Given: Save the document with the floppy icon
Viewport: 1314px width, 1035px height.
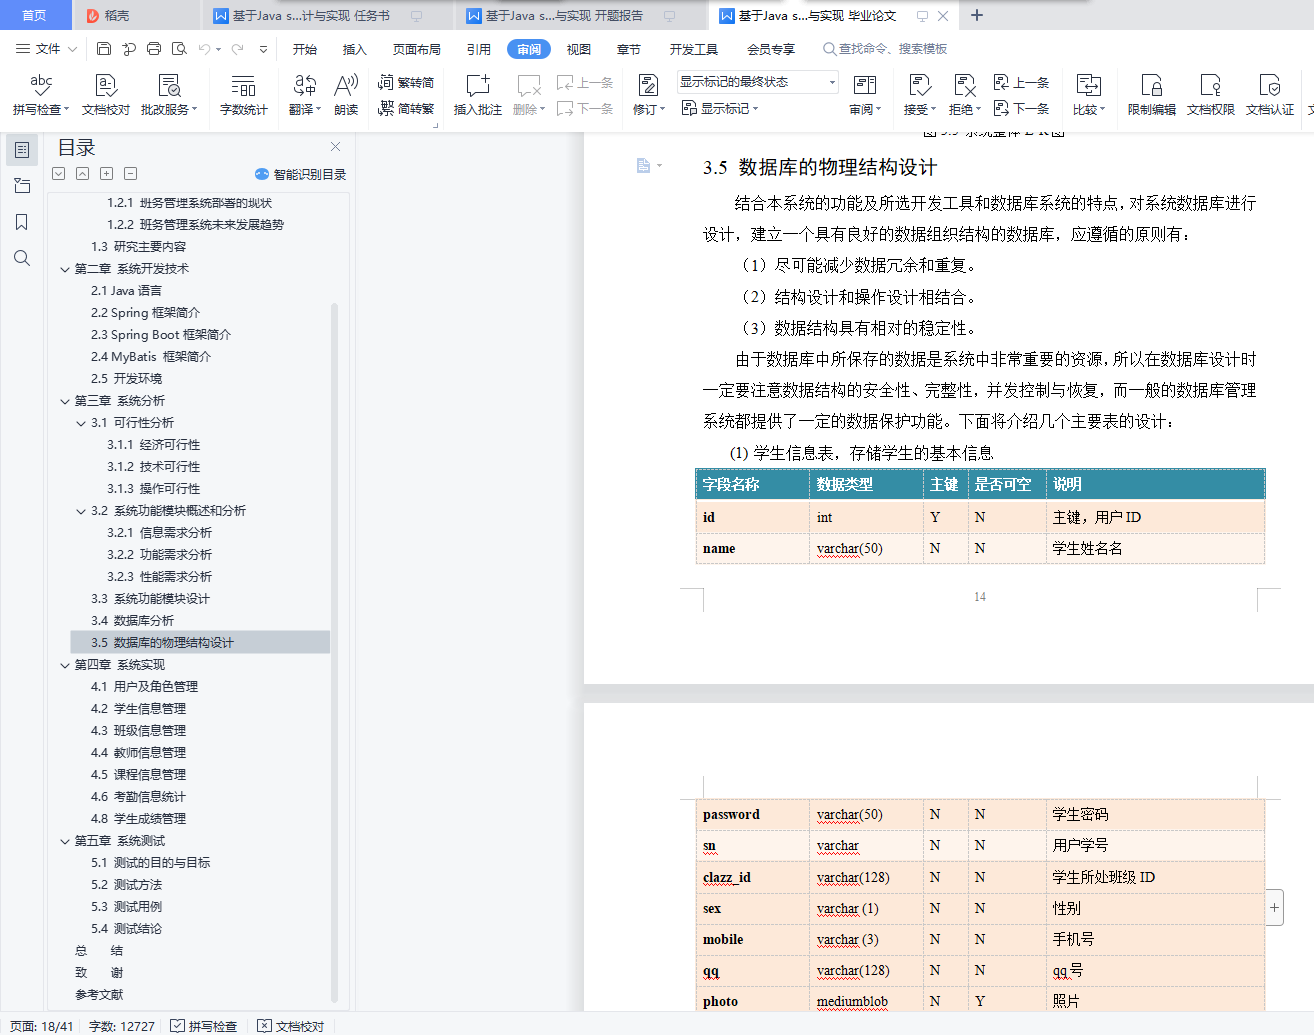Looking at the screenshot, I should point(104,48).
